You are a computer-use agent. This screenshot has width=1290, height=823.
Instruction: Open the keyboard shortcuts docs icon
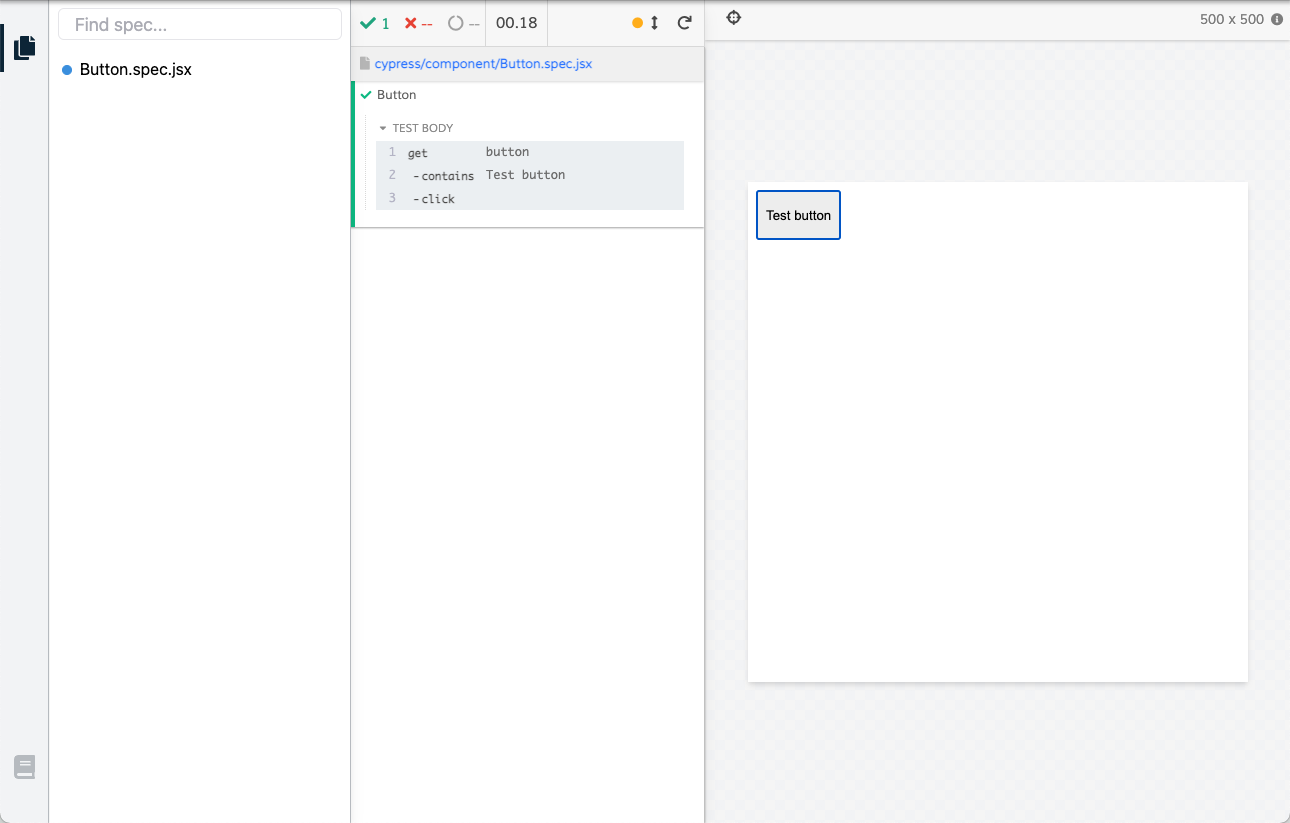[24, 766]
